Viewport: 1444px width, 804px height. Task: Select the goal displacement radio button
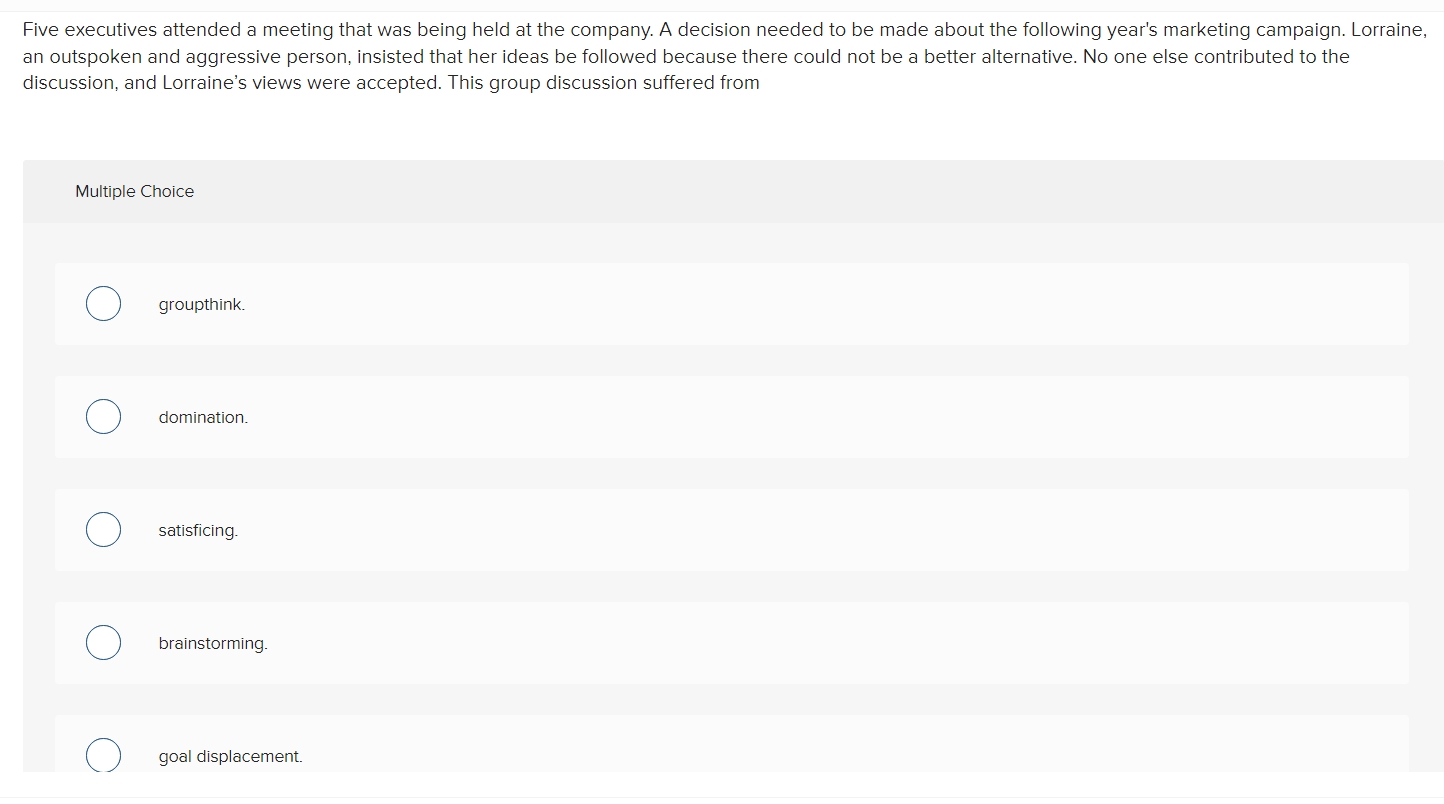click(103, 755)
